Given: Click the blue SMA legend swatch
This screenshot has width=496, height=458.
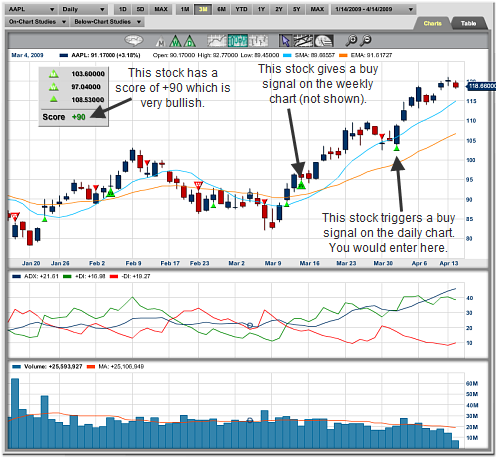Looking at the screenshot, I should point(287,55).
